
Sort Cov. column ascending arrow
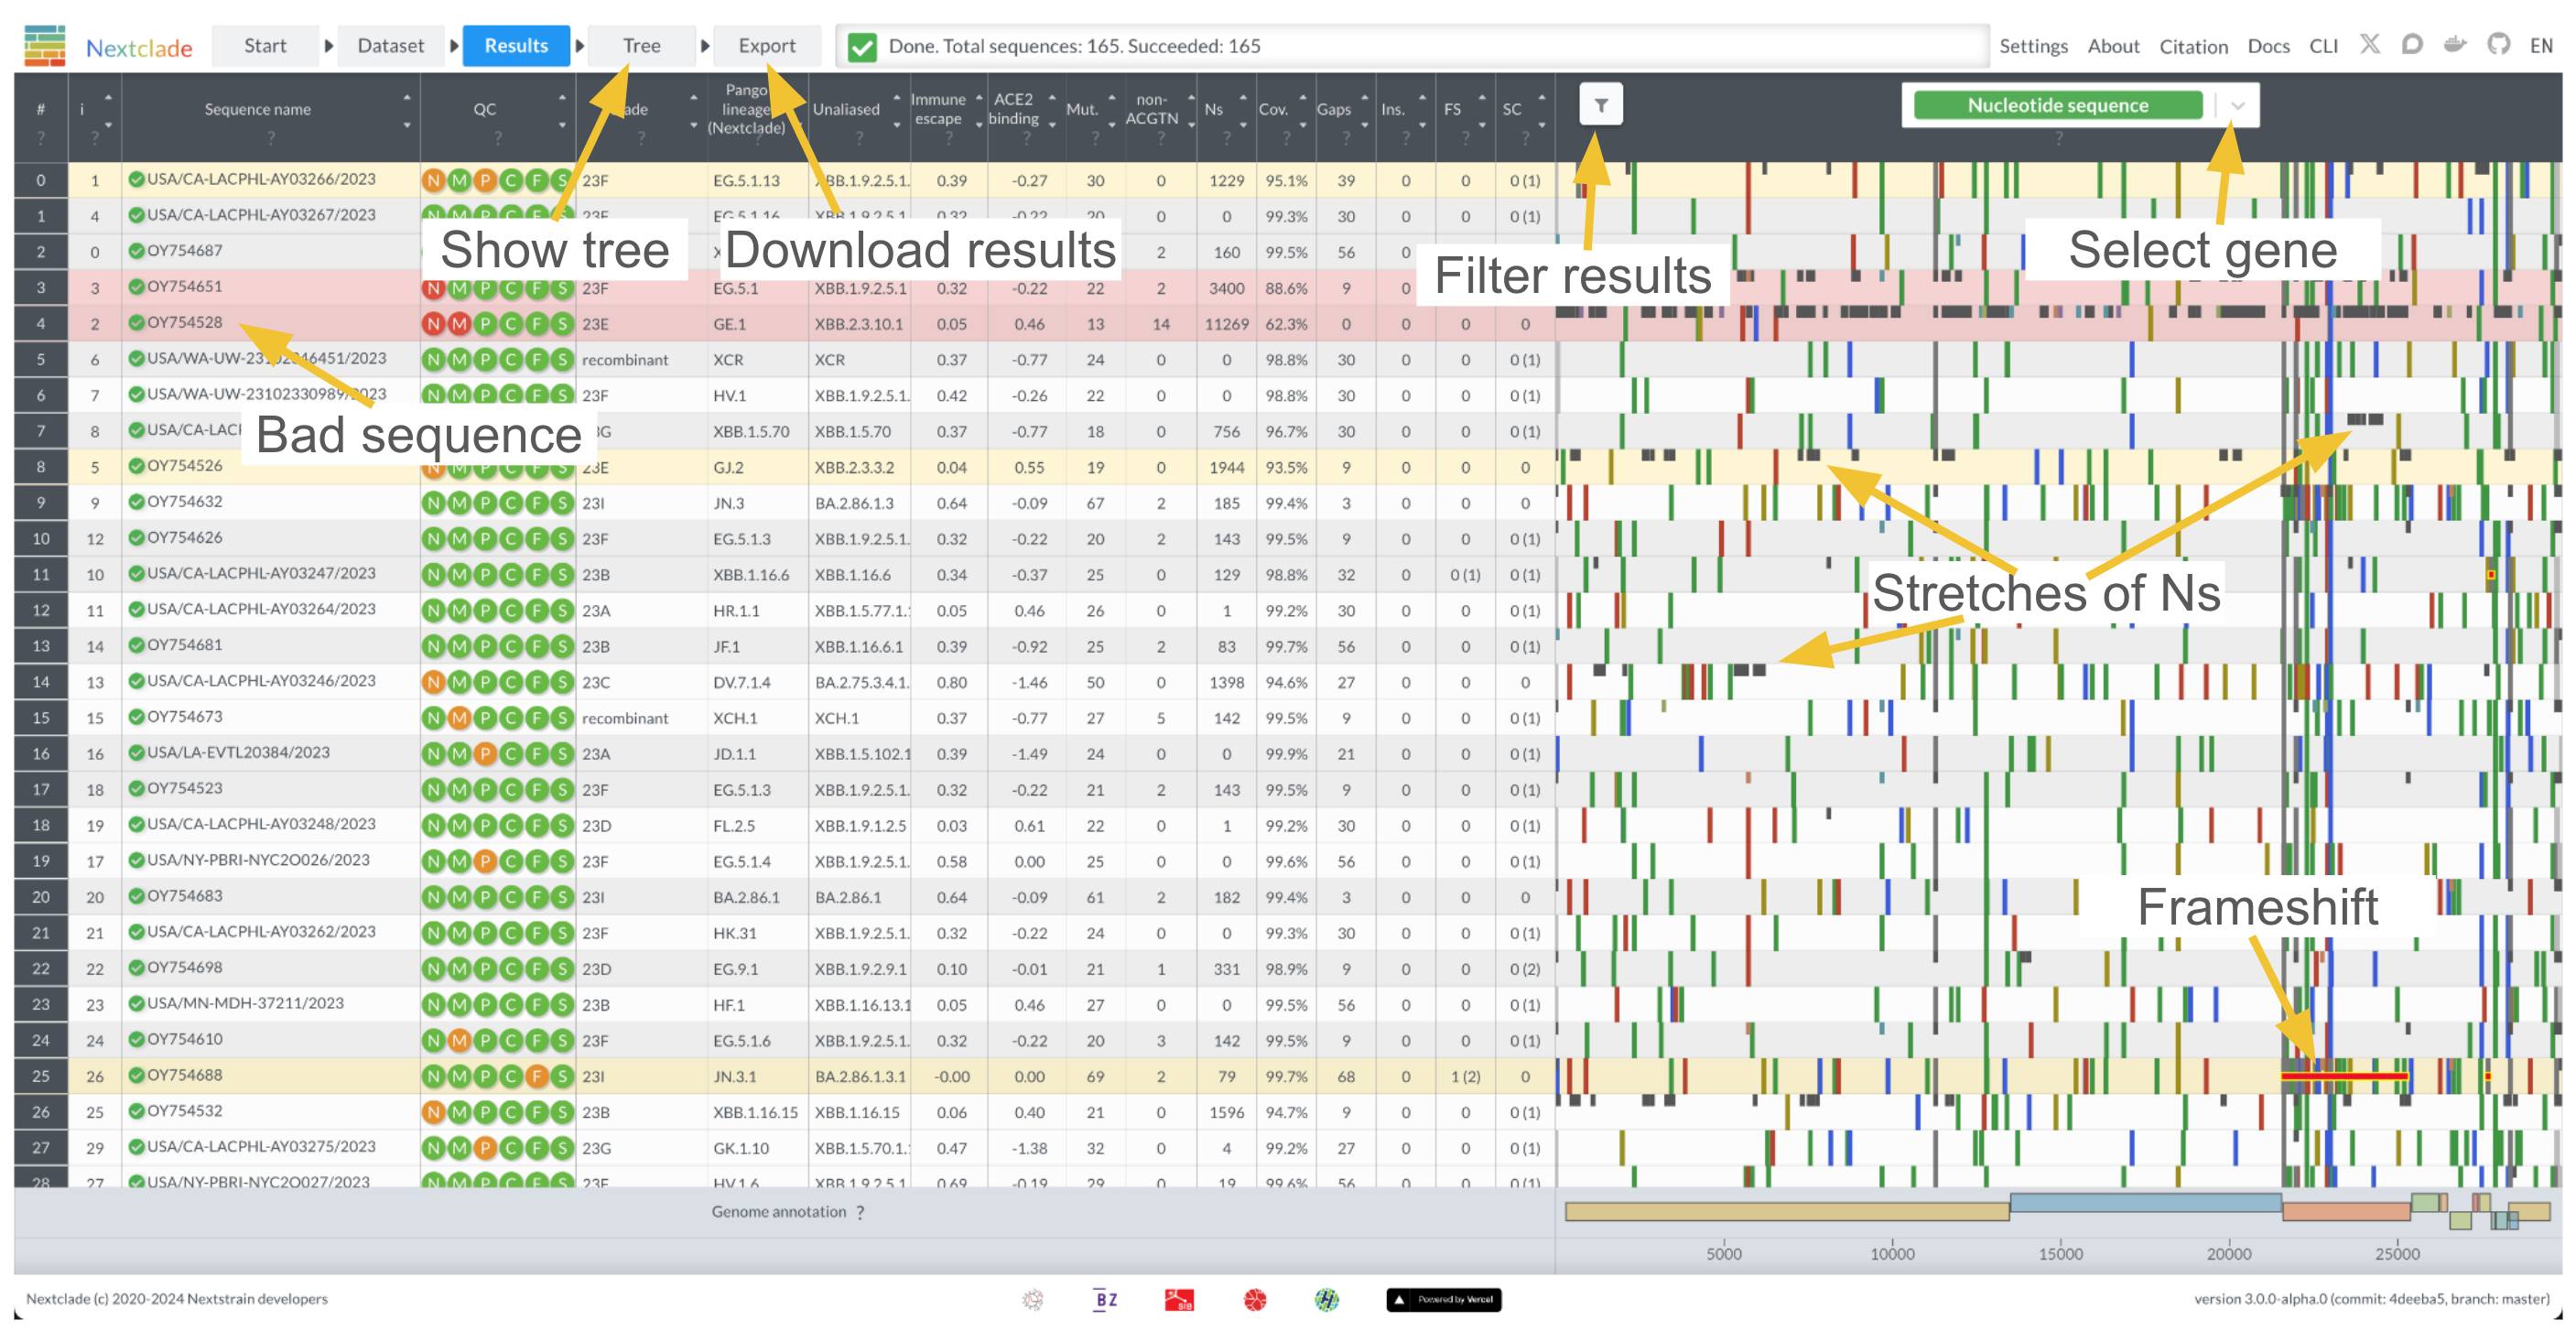pyautogui.click(x=1303, y=97)
